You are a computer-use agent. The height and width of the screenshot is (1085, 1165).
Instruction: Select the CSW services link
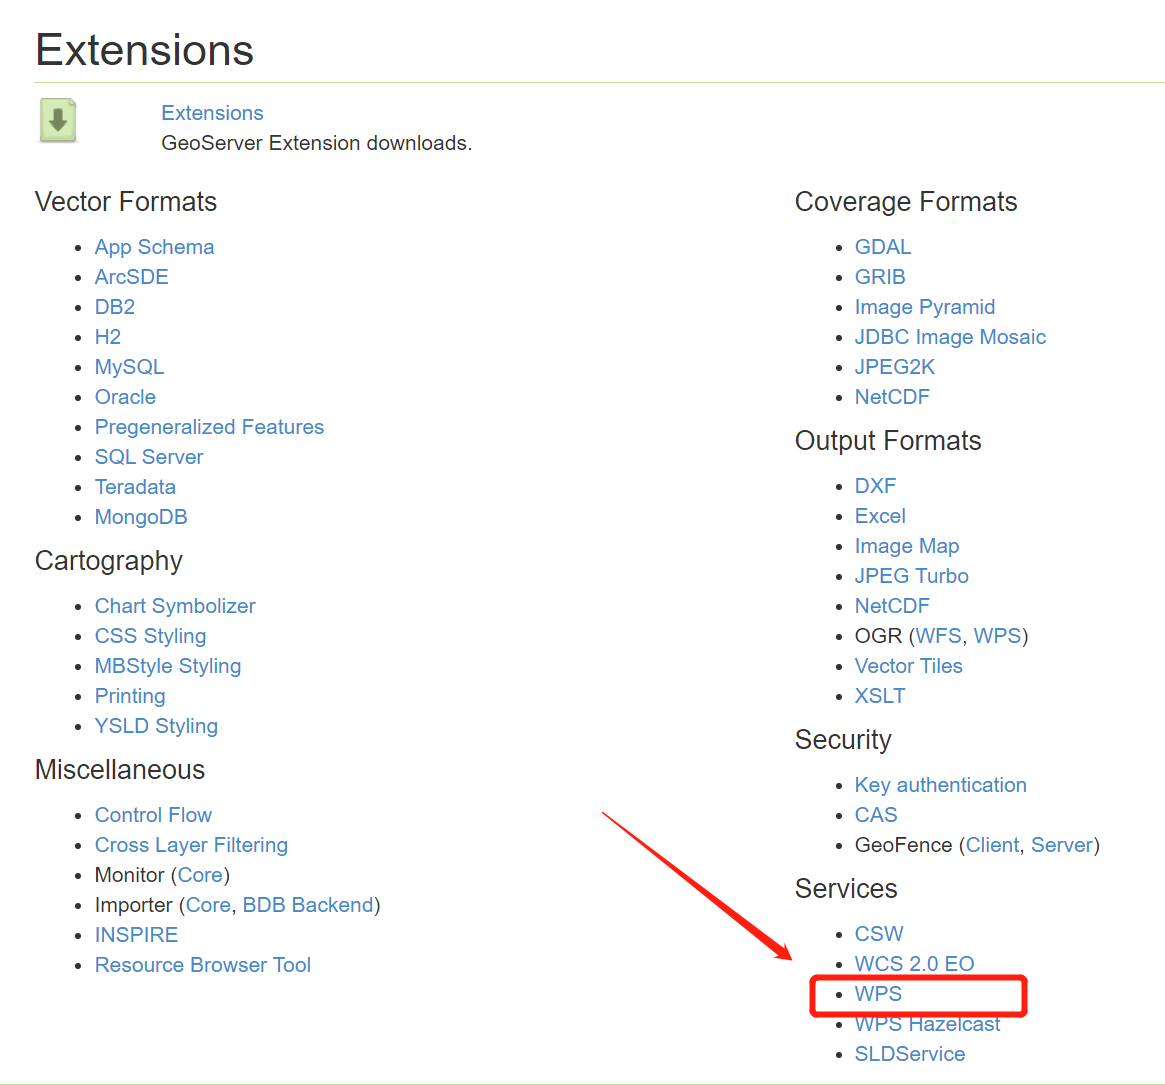[879, 934]
